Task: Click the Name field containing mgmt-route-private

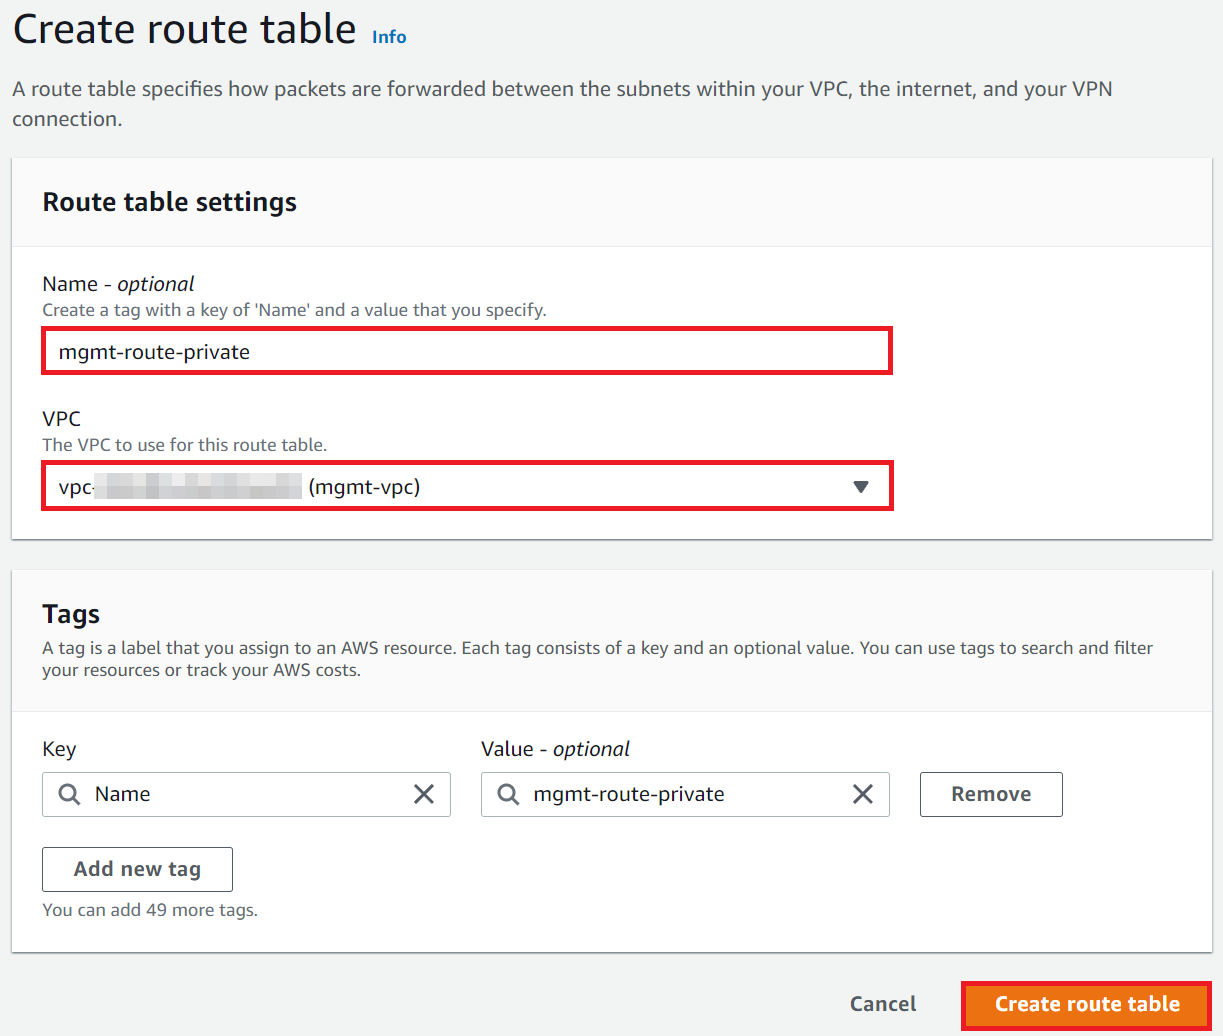Action: tap(467, 351)
